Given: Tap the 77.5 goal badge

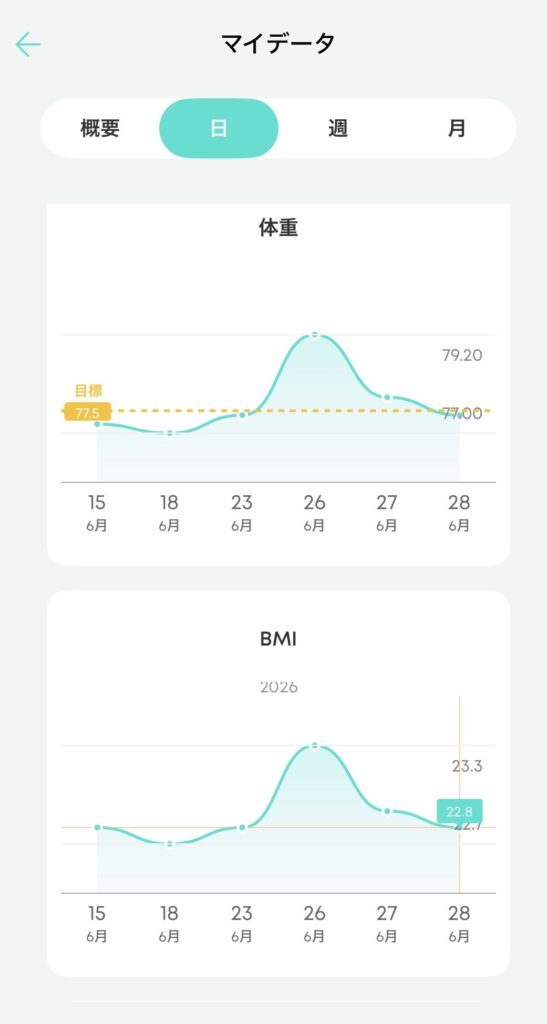Looking at the screenshot, I should pos(87,413).
